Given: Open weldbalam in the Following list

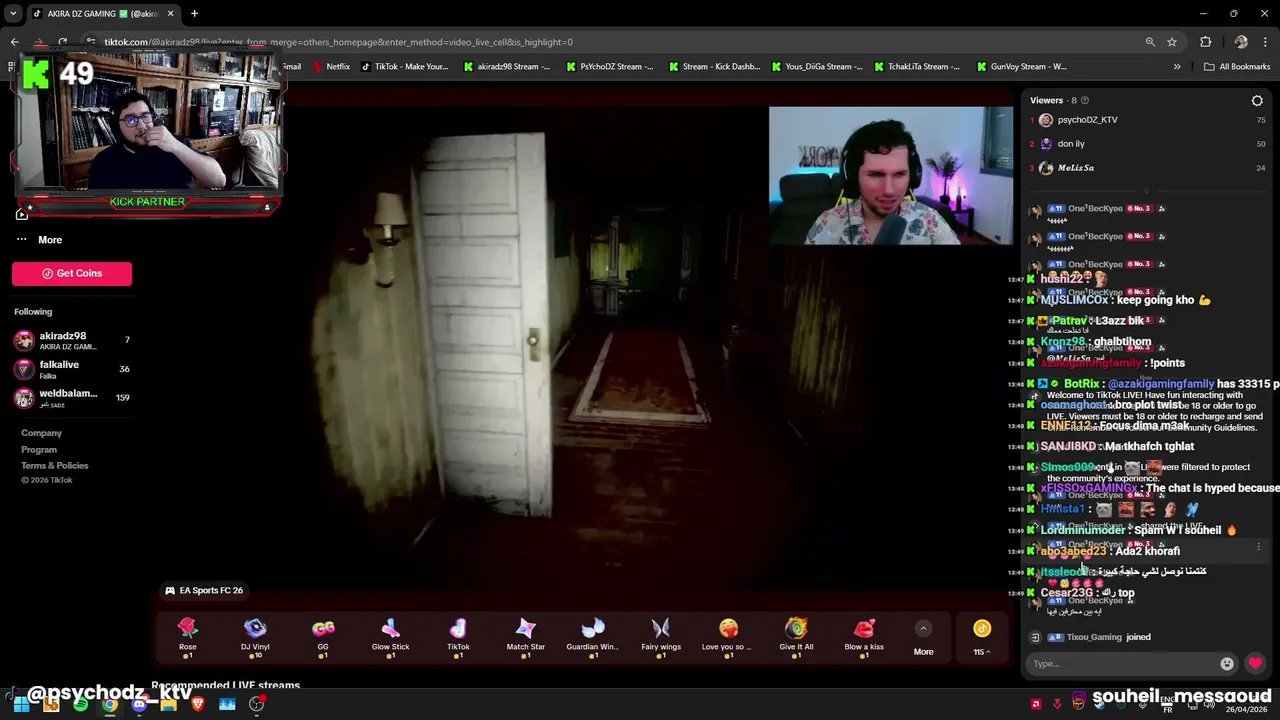Looking at the screenshot, I should 70,397.
